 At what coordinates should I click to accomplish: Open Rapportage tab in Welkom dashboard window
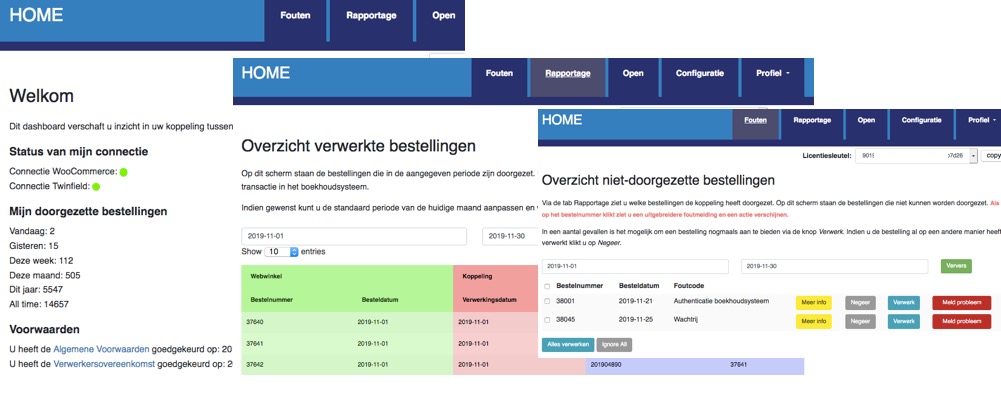(371, 15)
